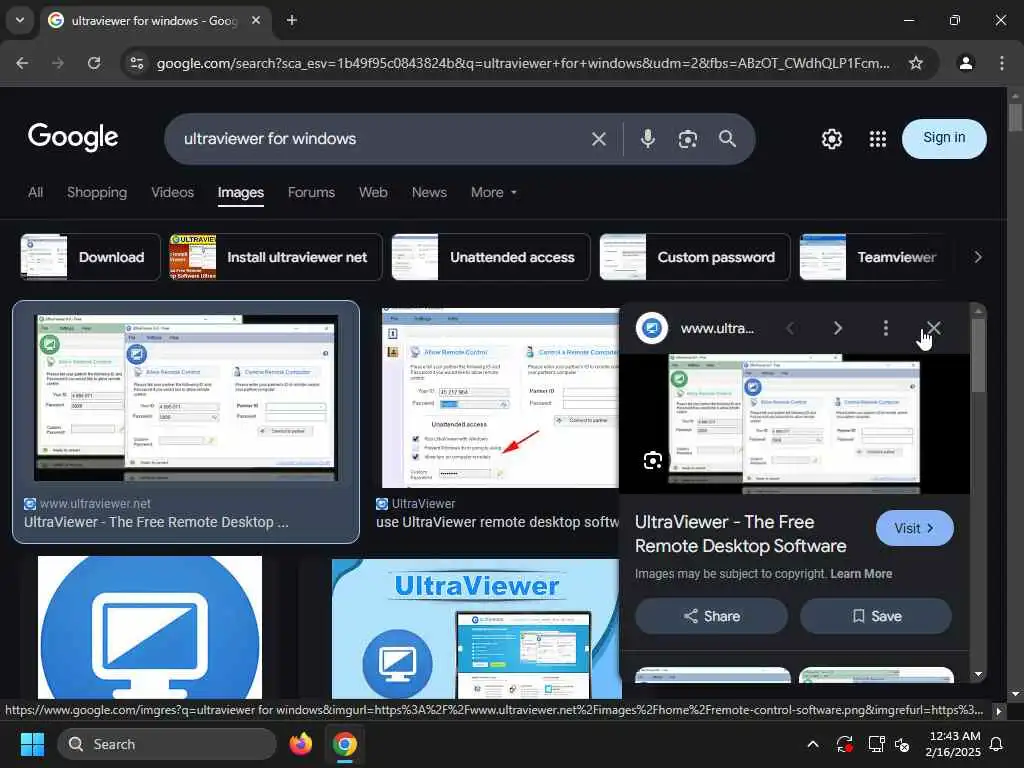Select the Images tab
Image resolution: width=1024 pixels, height=768 pixels.
(240, 192)
